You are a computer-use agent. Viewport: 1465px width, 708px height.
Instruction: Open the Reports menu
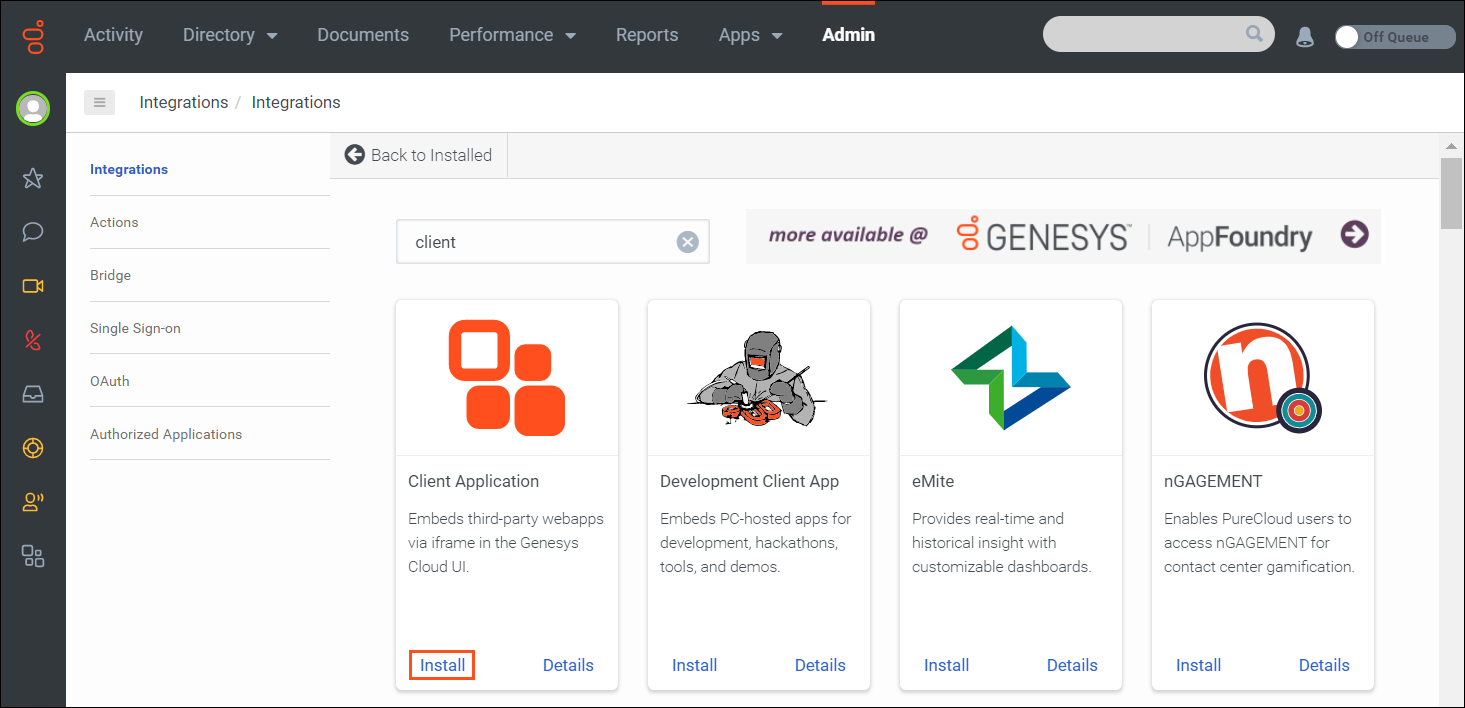click(x=647, y=35)
